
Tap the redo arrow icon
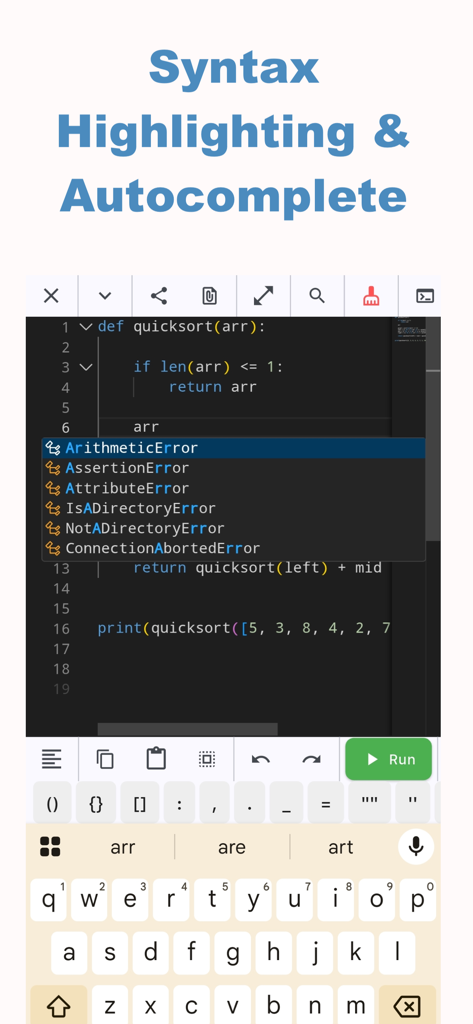pos(312,759)
